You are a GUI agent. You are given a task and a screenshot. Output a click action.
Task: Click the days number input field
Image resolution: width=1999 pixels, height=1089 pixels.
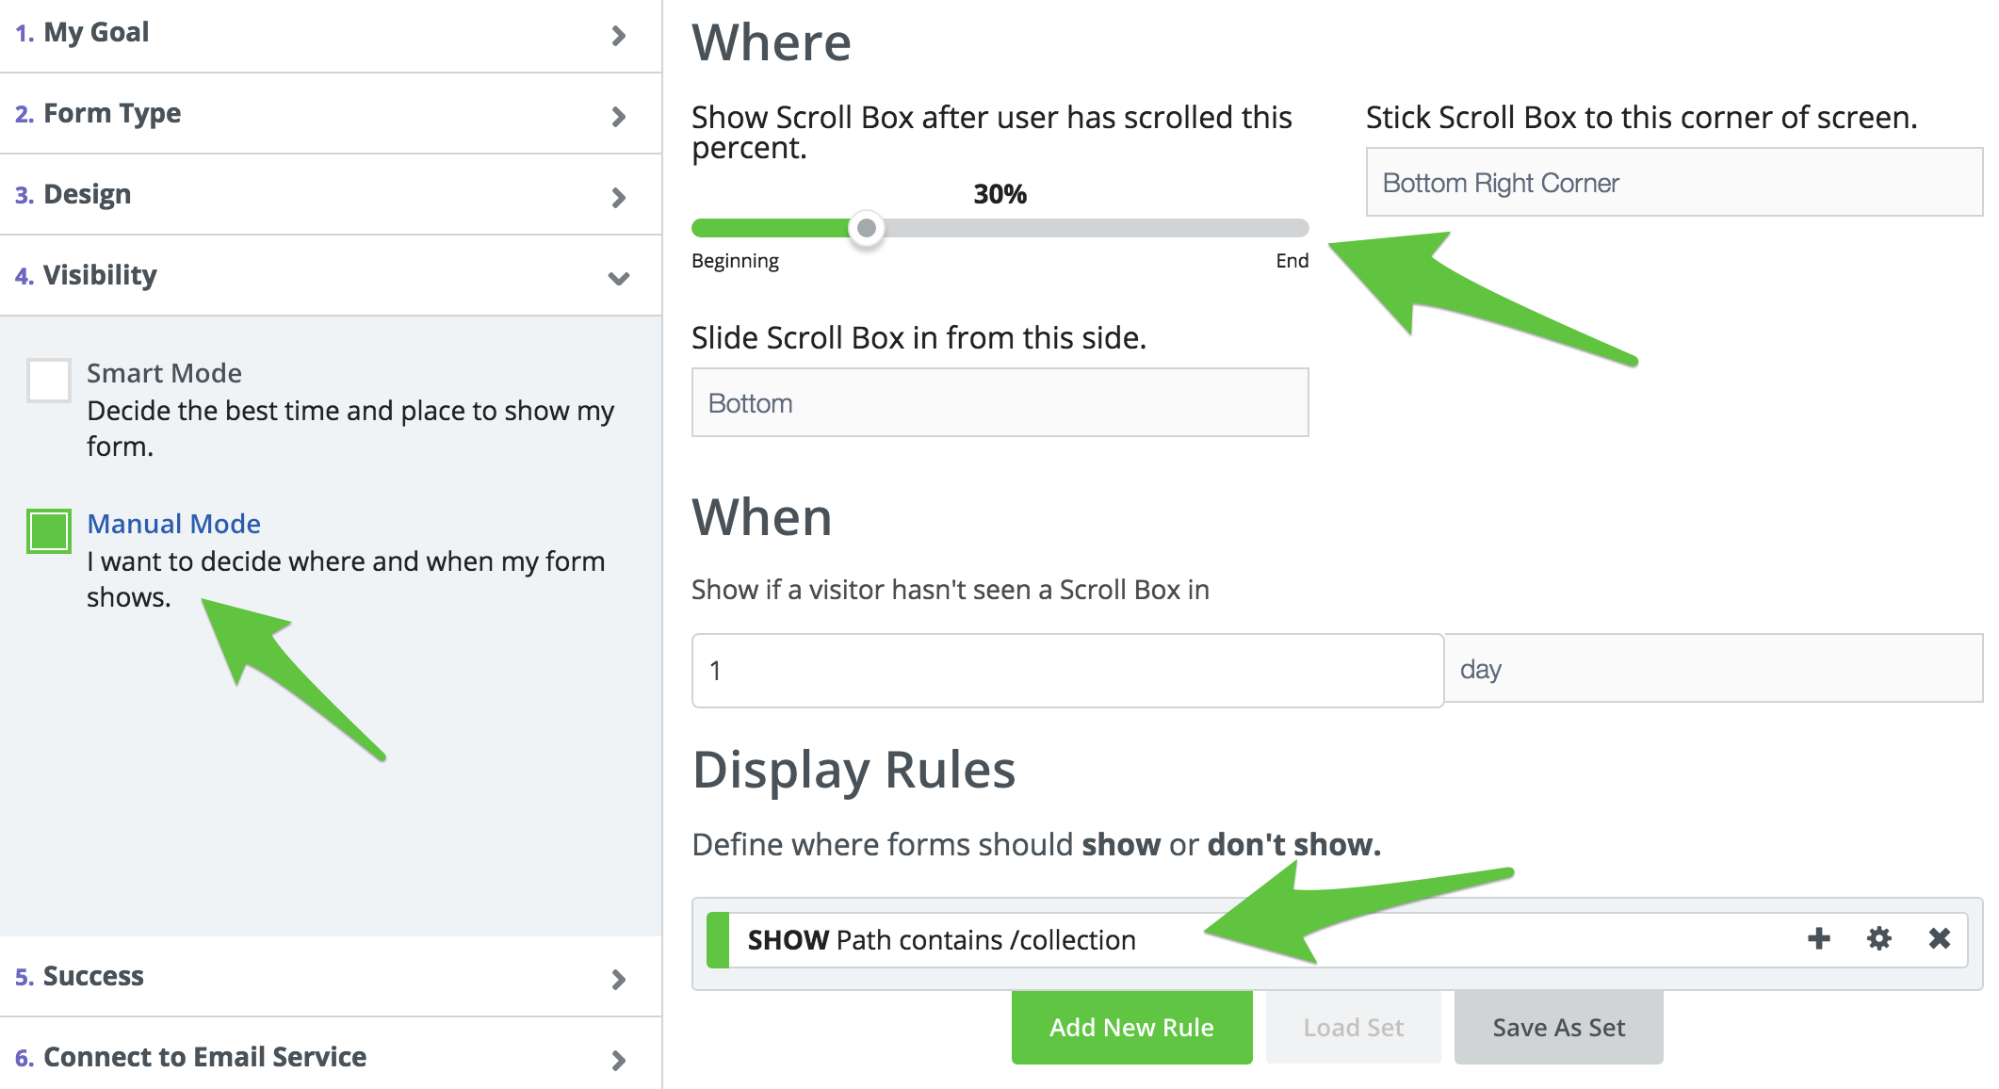pyautogui.click(x=1067, y=670)
